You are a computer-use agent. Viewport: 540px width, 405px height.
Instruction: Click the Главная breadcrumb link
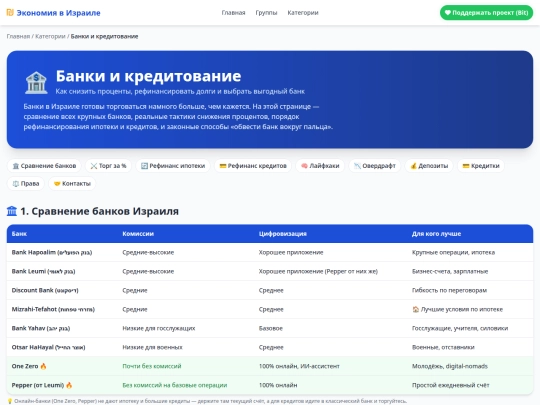[18, 36]
